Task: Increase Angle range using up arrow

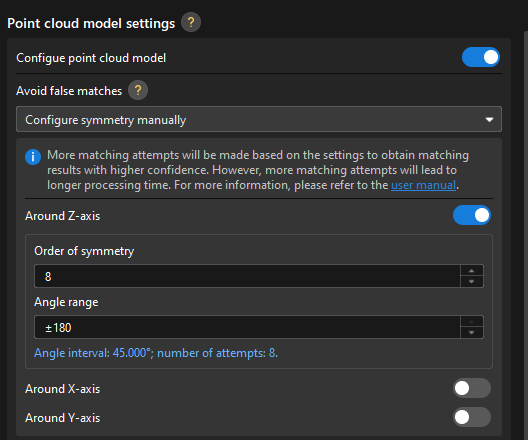Action: pyautogui.click(x=471, y=322)
